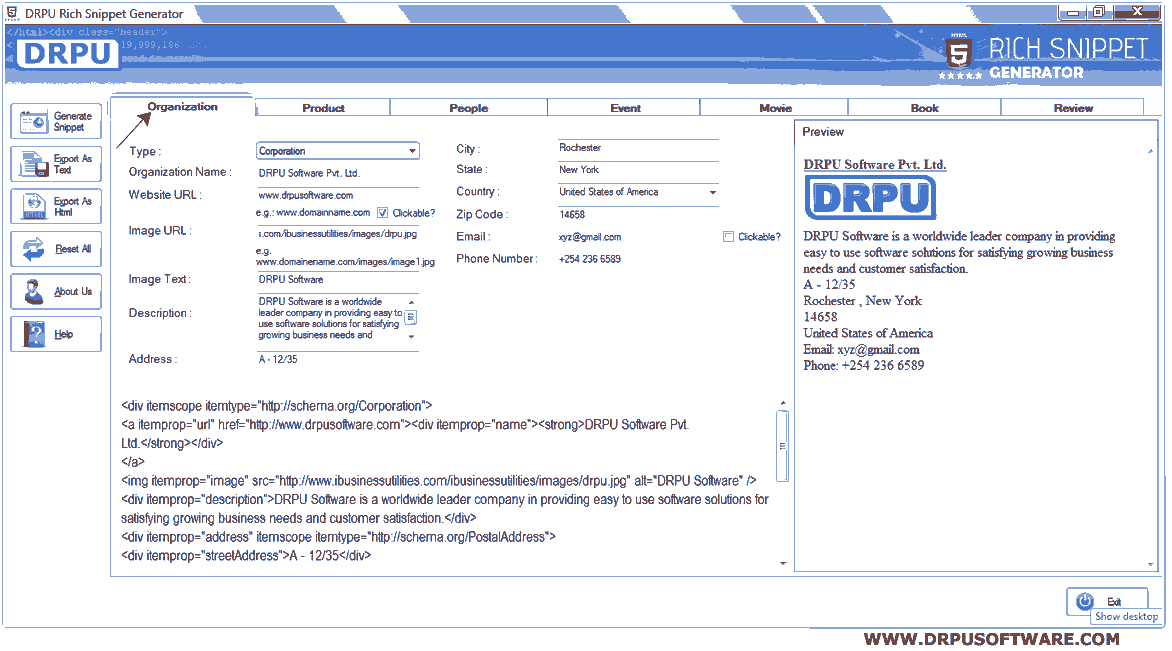Screen dimensions: 1172x651
Task: Click the Export As Text icon
Action: point(34,164)
